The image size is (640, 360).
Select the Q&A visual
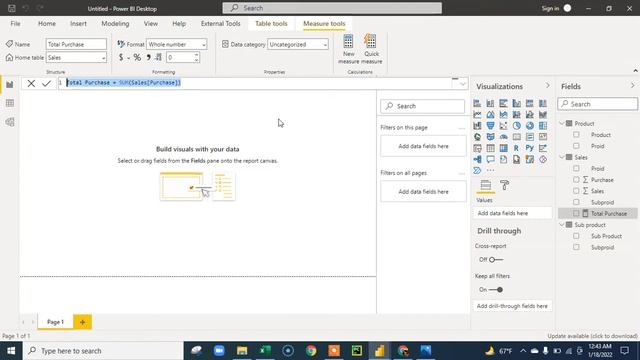pyautogui.click(x=490, y=159)
